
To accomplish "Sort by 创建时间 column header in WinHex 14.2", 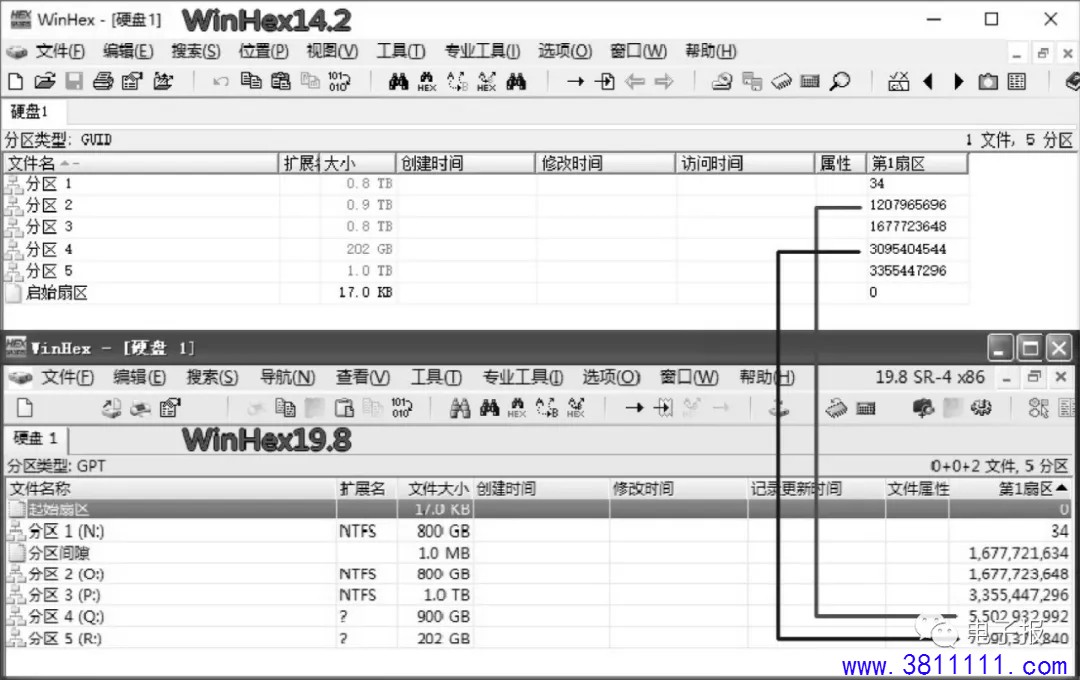I will point(466,163).
